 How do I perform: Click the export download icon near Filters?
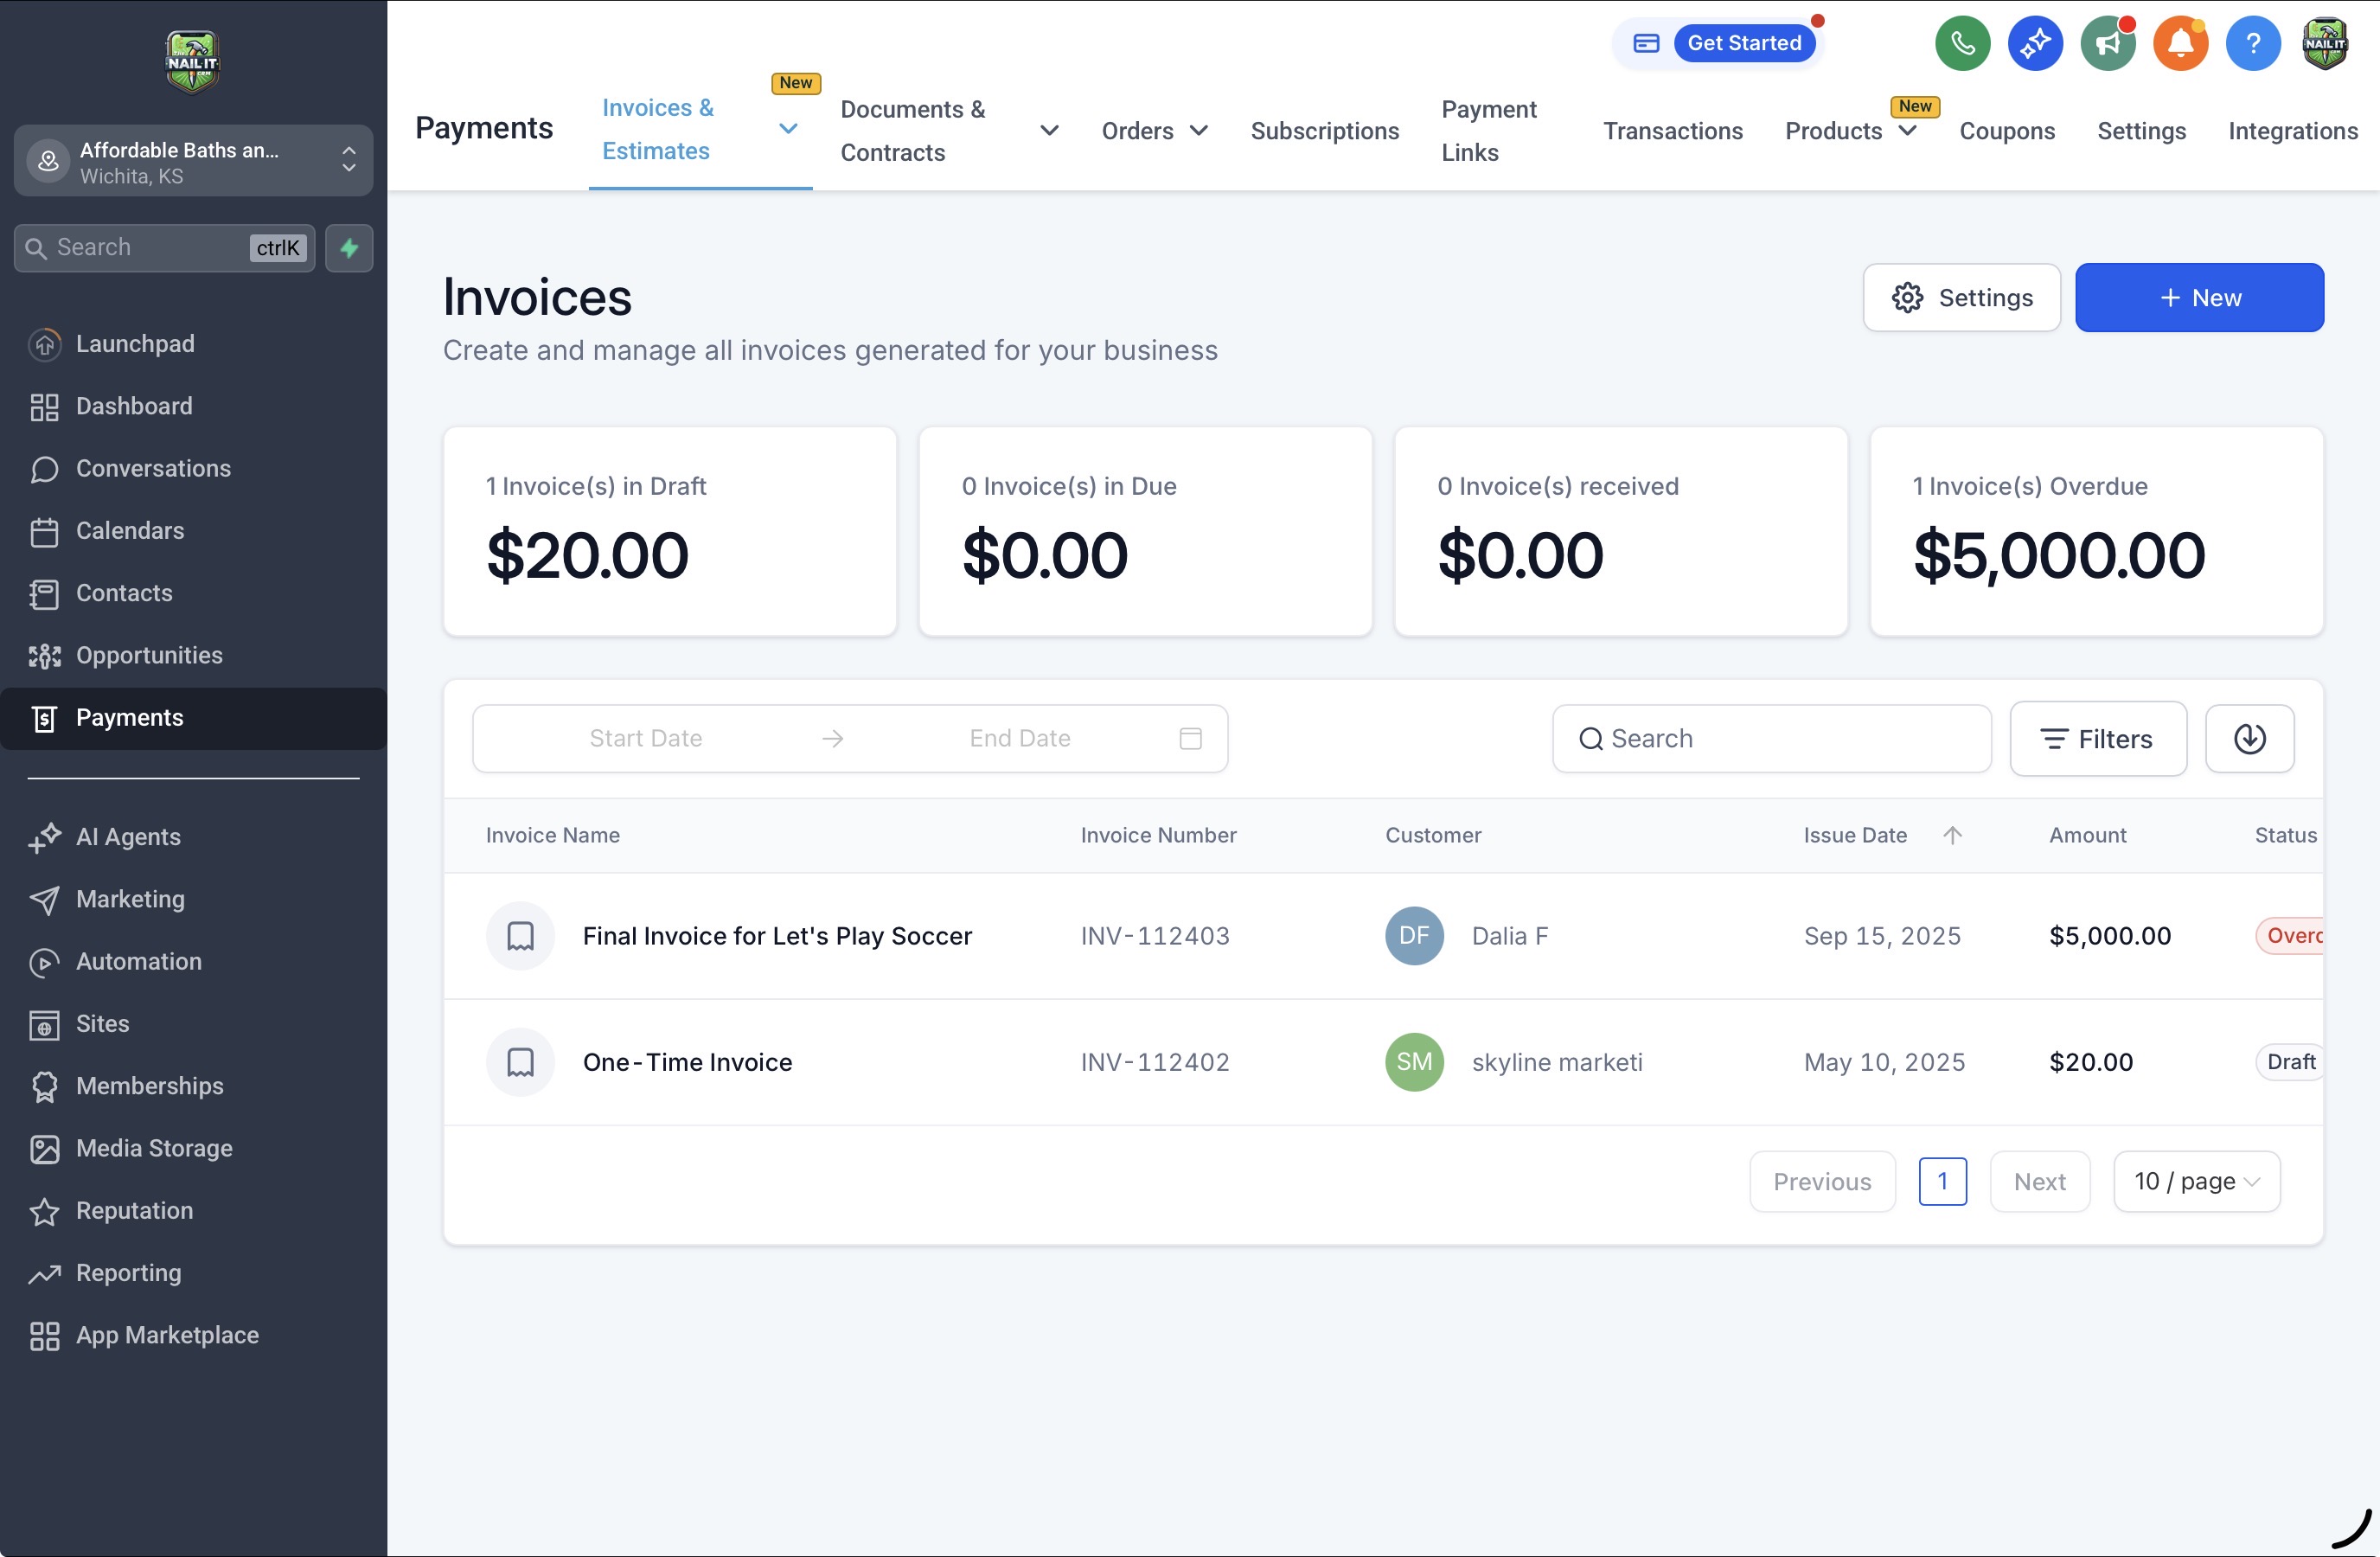point(2249,739)
